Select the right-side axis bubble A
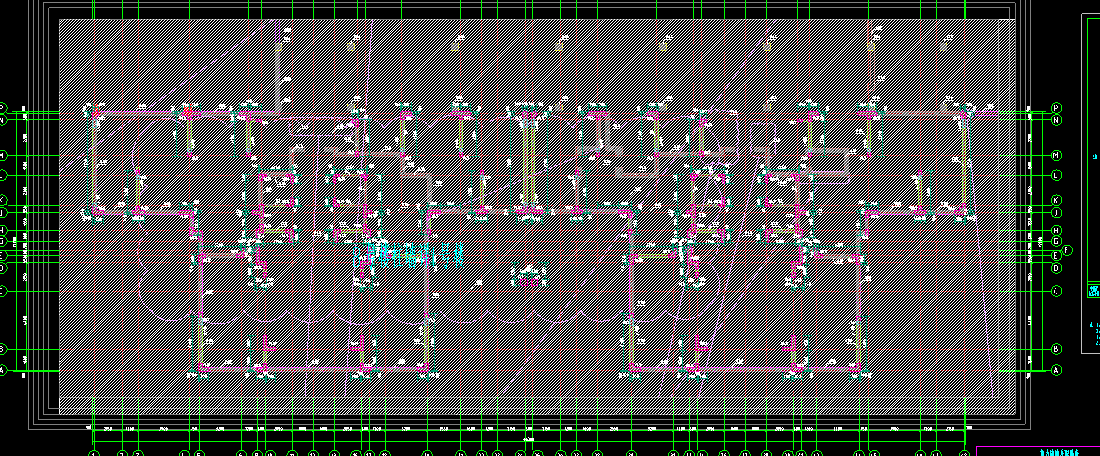The image size is (1100, 456). pos(1057,370)
